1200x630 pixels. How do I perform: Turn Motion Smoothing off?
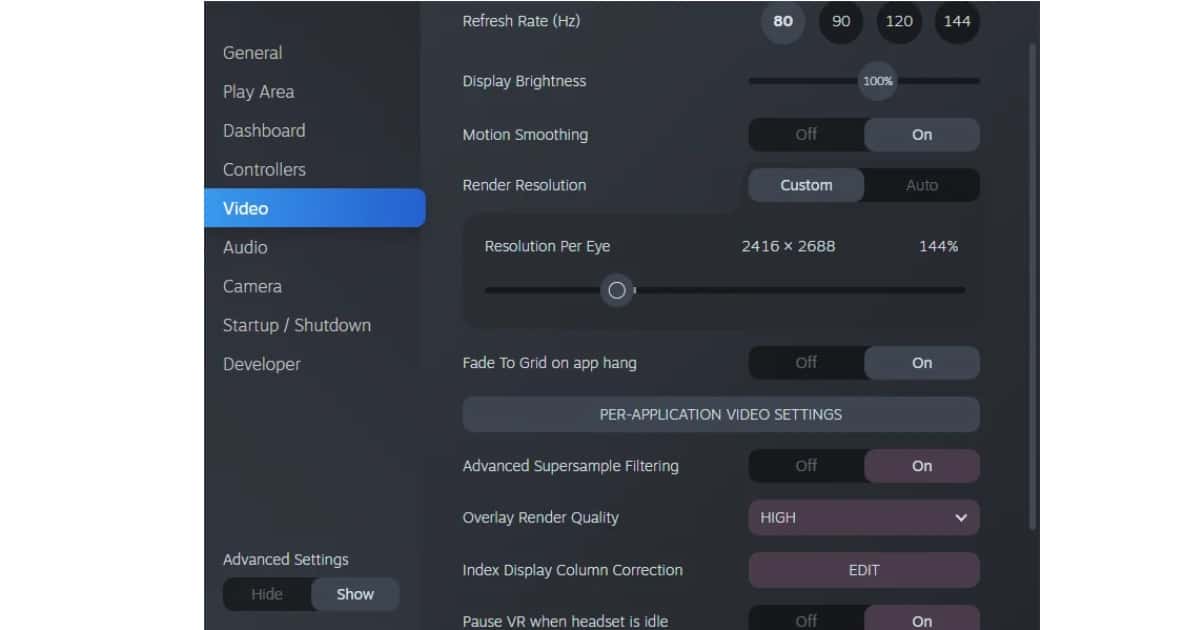click(x=806, y=135)
